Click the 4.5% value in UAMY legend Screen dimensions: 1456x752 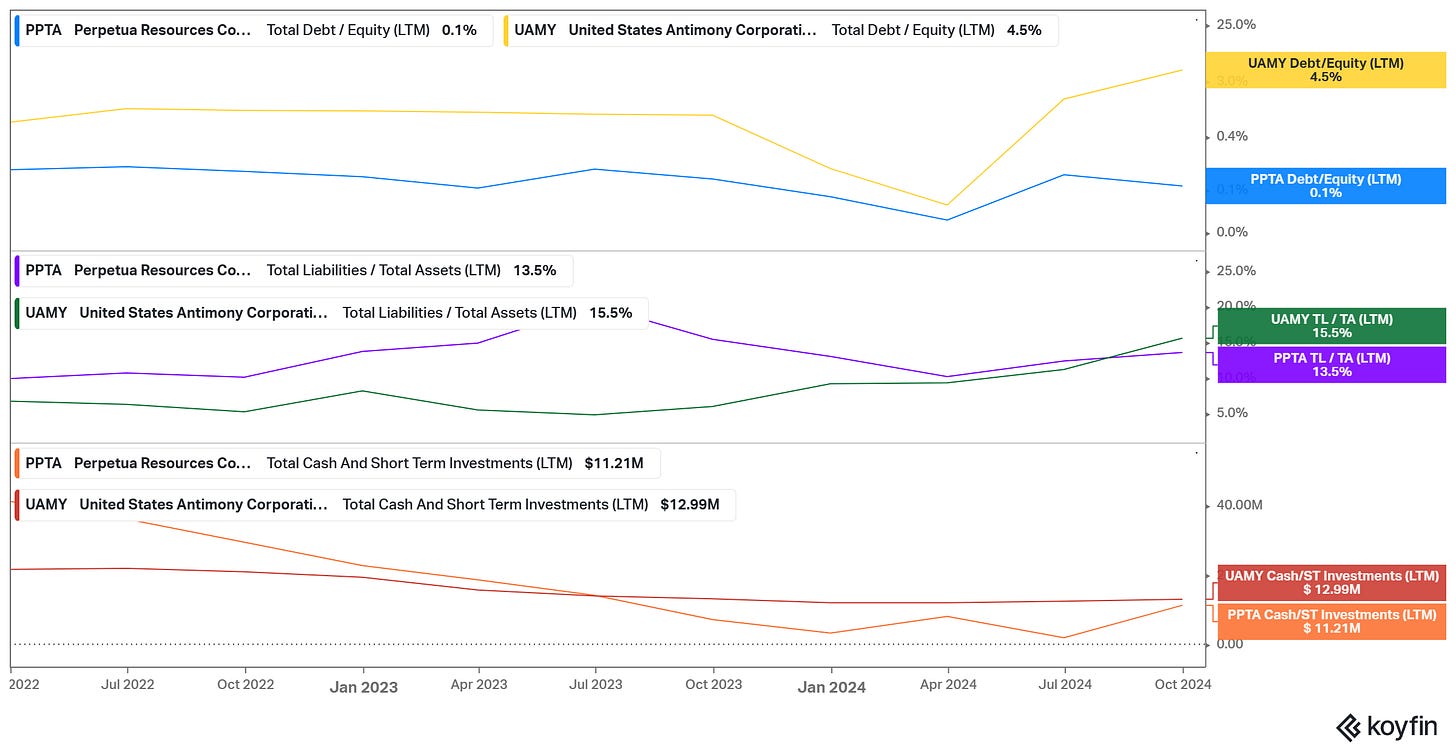[1024, 30]
